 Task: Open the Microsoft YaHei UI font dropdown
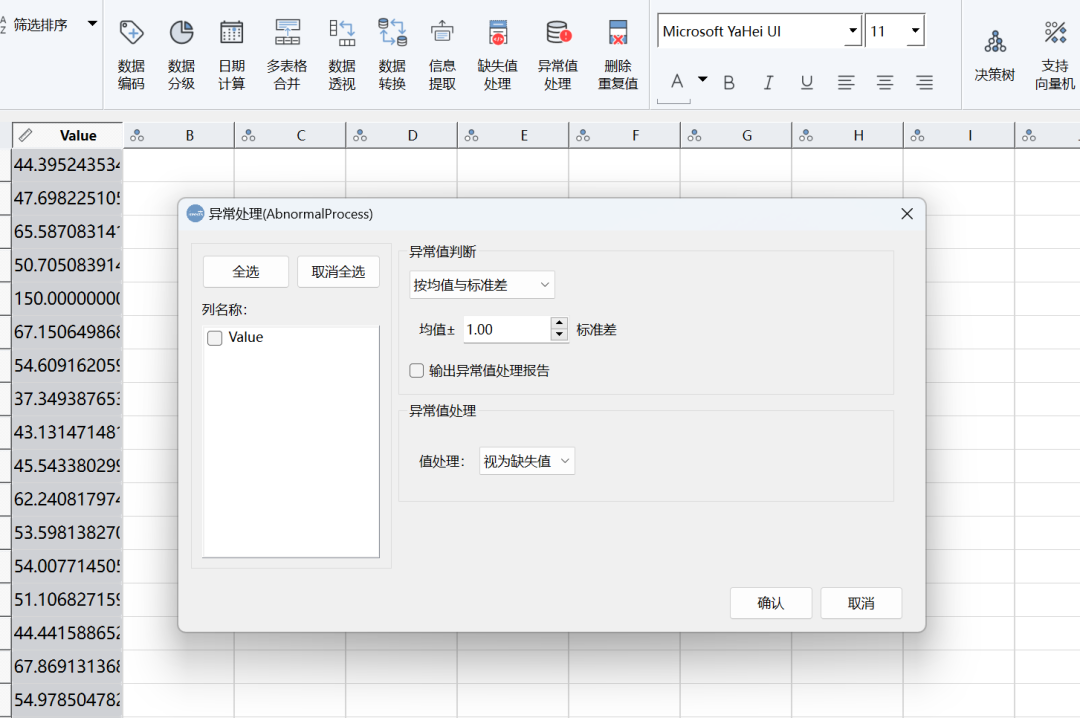tap(852, 32)
